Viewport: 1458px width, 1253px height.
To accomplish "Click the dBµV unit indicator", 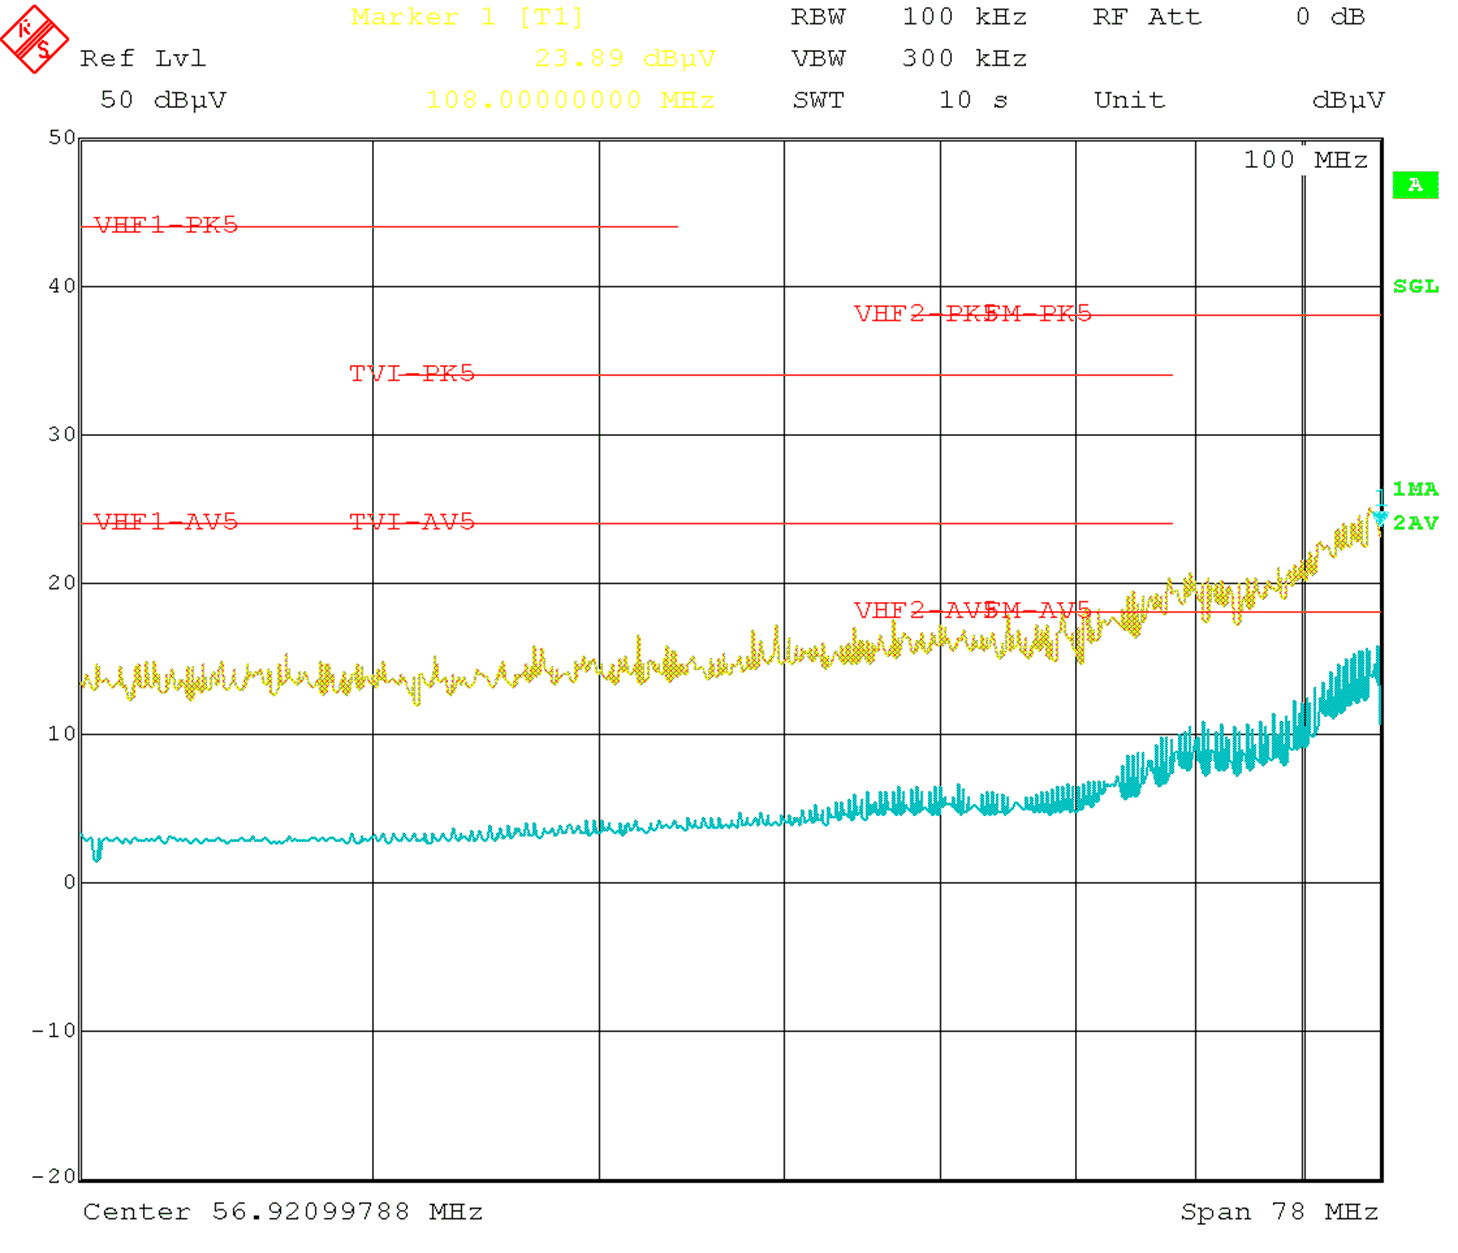I will [x=1349, y=99].
